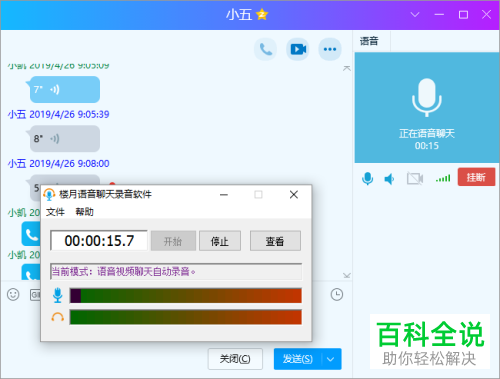Click the recorder app icon in its title bar
Screen dimensions: 500x379
(49, 194)
